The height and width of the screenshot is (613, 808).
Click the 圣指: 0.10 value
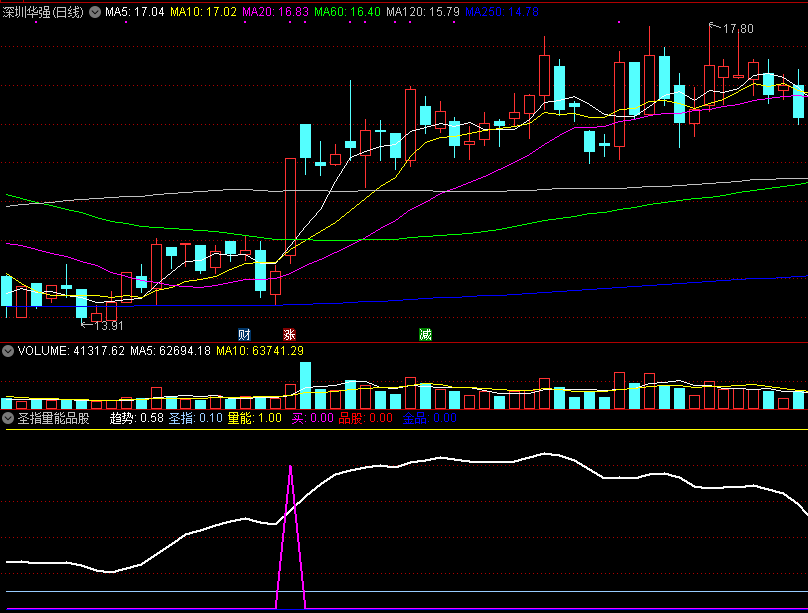(196, 418)
